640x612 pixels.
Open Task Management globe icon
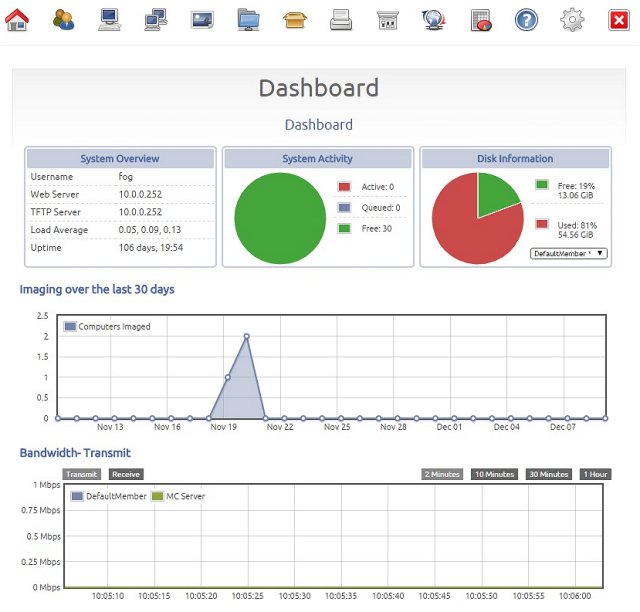tap(433, 20)
